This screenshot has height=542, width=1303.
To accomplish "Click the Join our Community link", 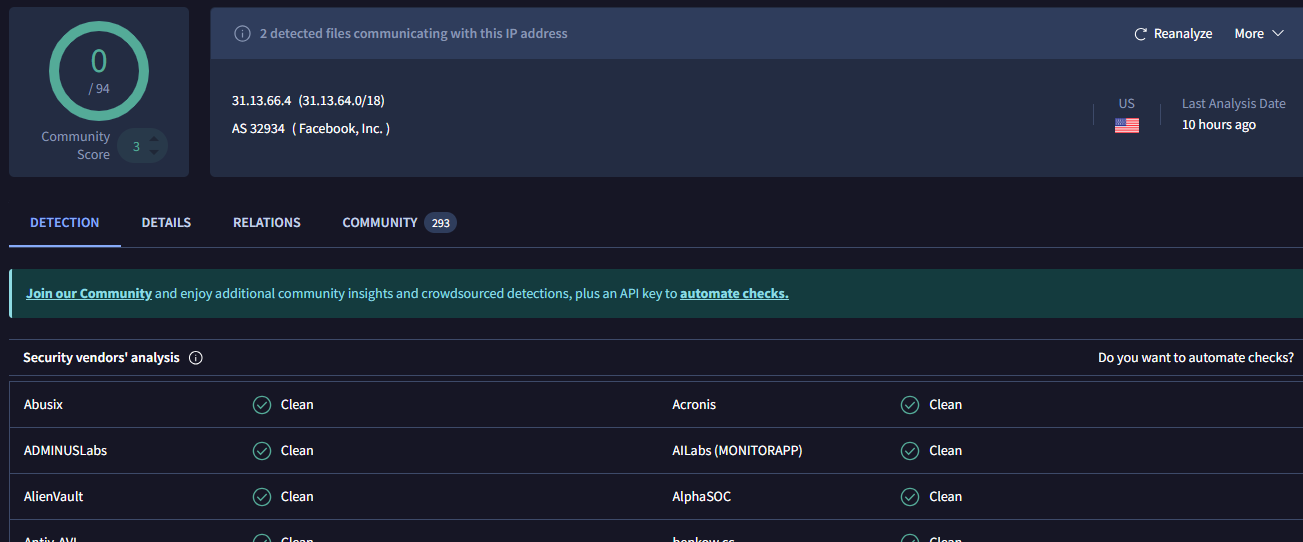I will [x=89, y=294].
